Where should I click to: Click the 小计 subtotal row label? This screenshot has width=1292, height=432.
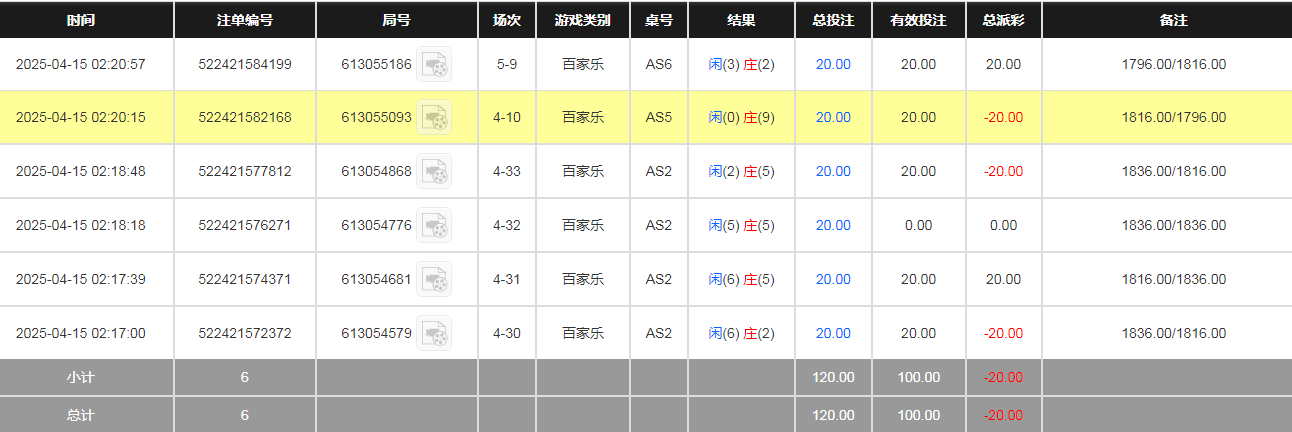coord(81,378)
